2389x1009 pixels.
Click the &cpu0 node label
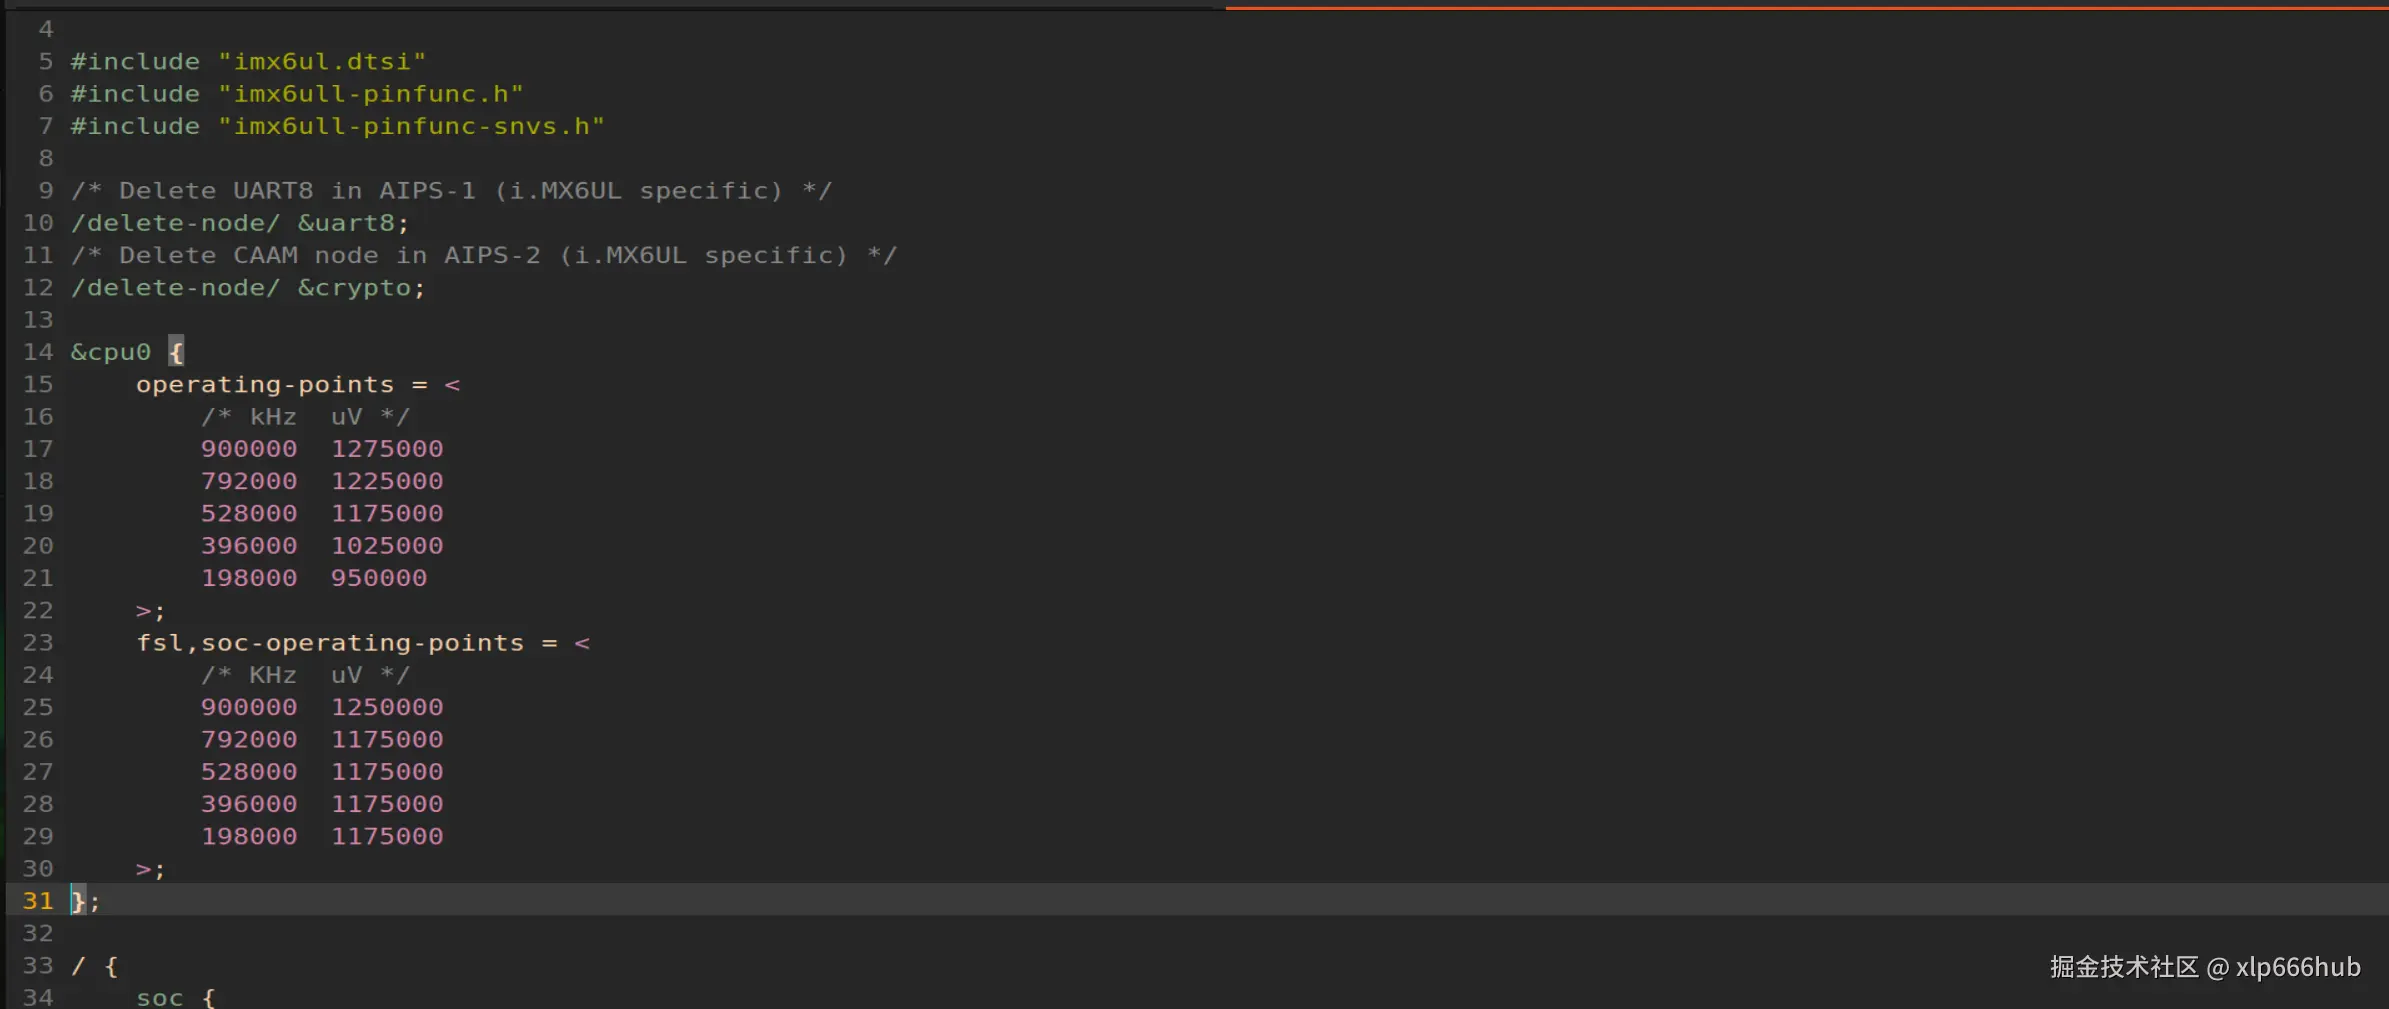110,352
